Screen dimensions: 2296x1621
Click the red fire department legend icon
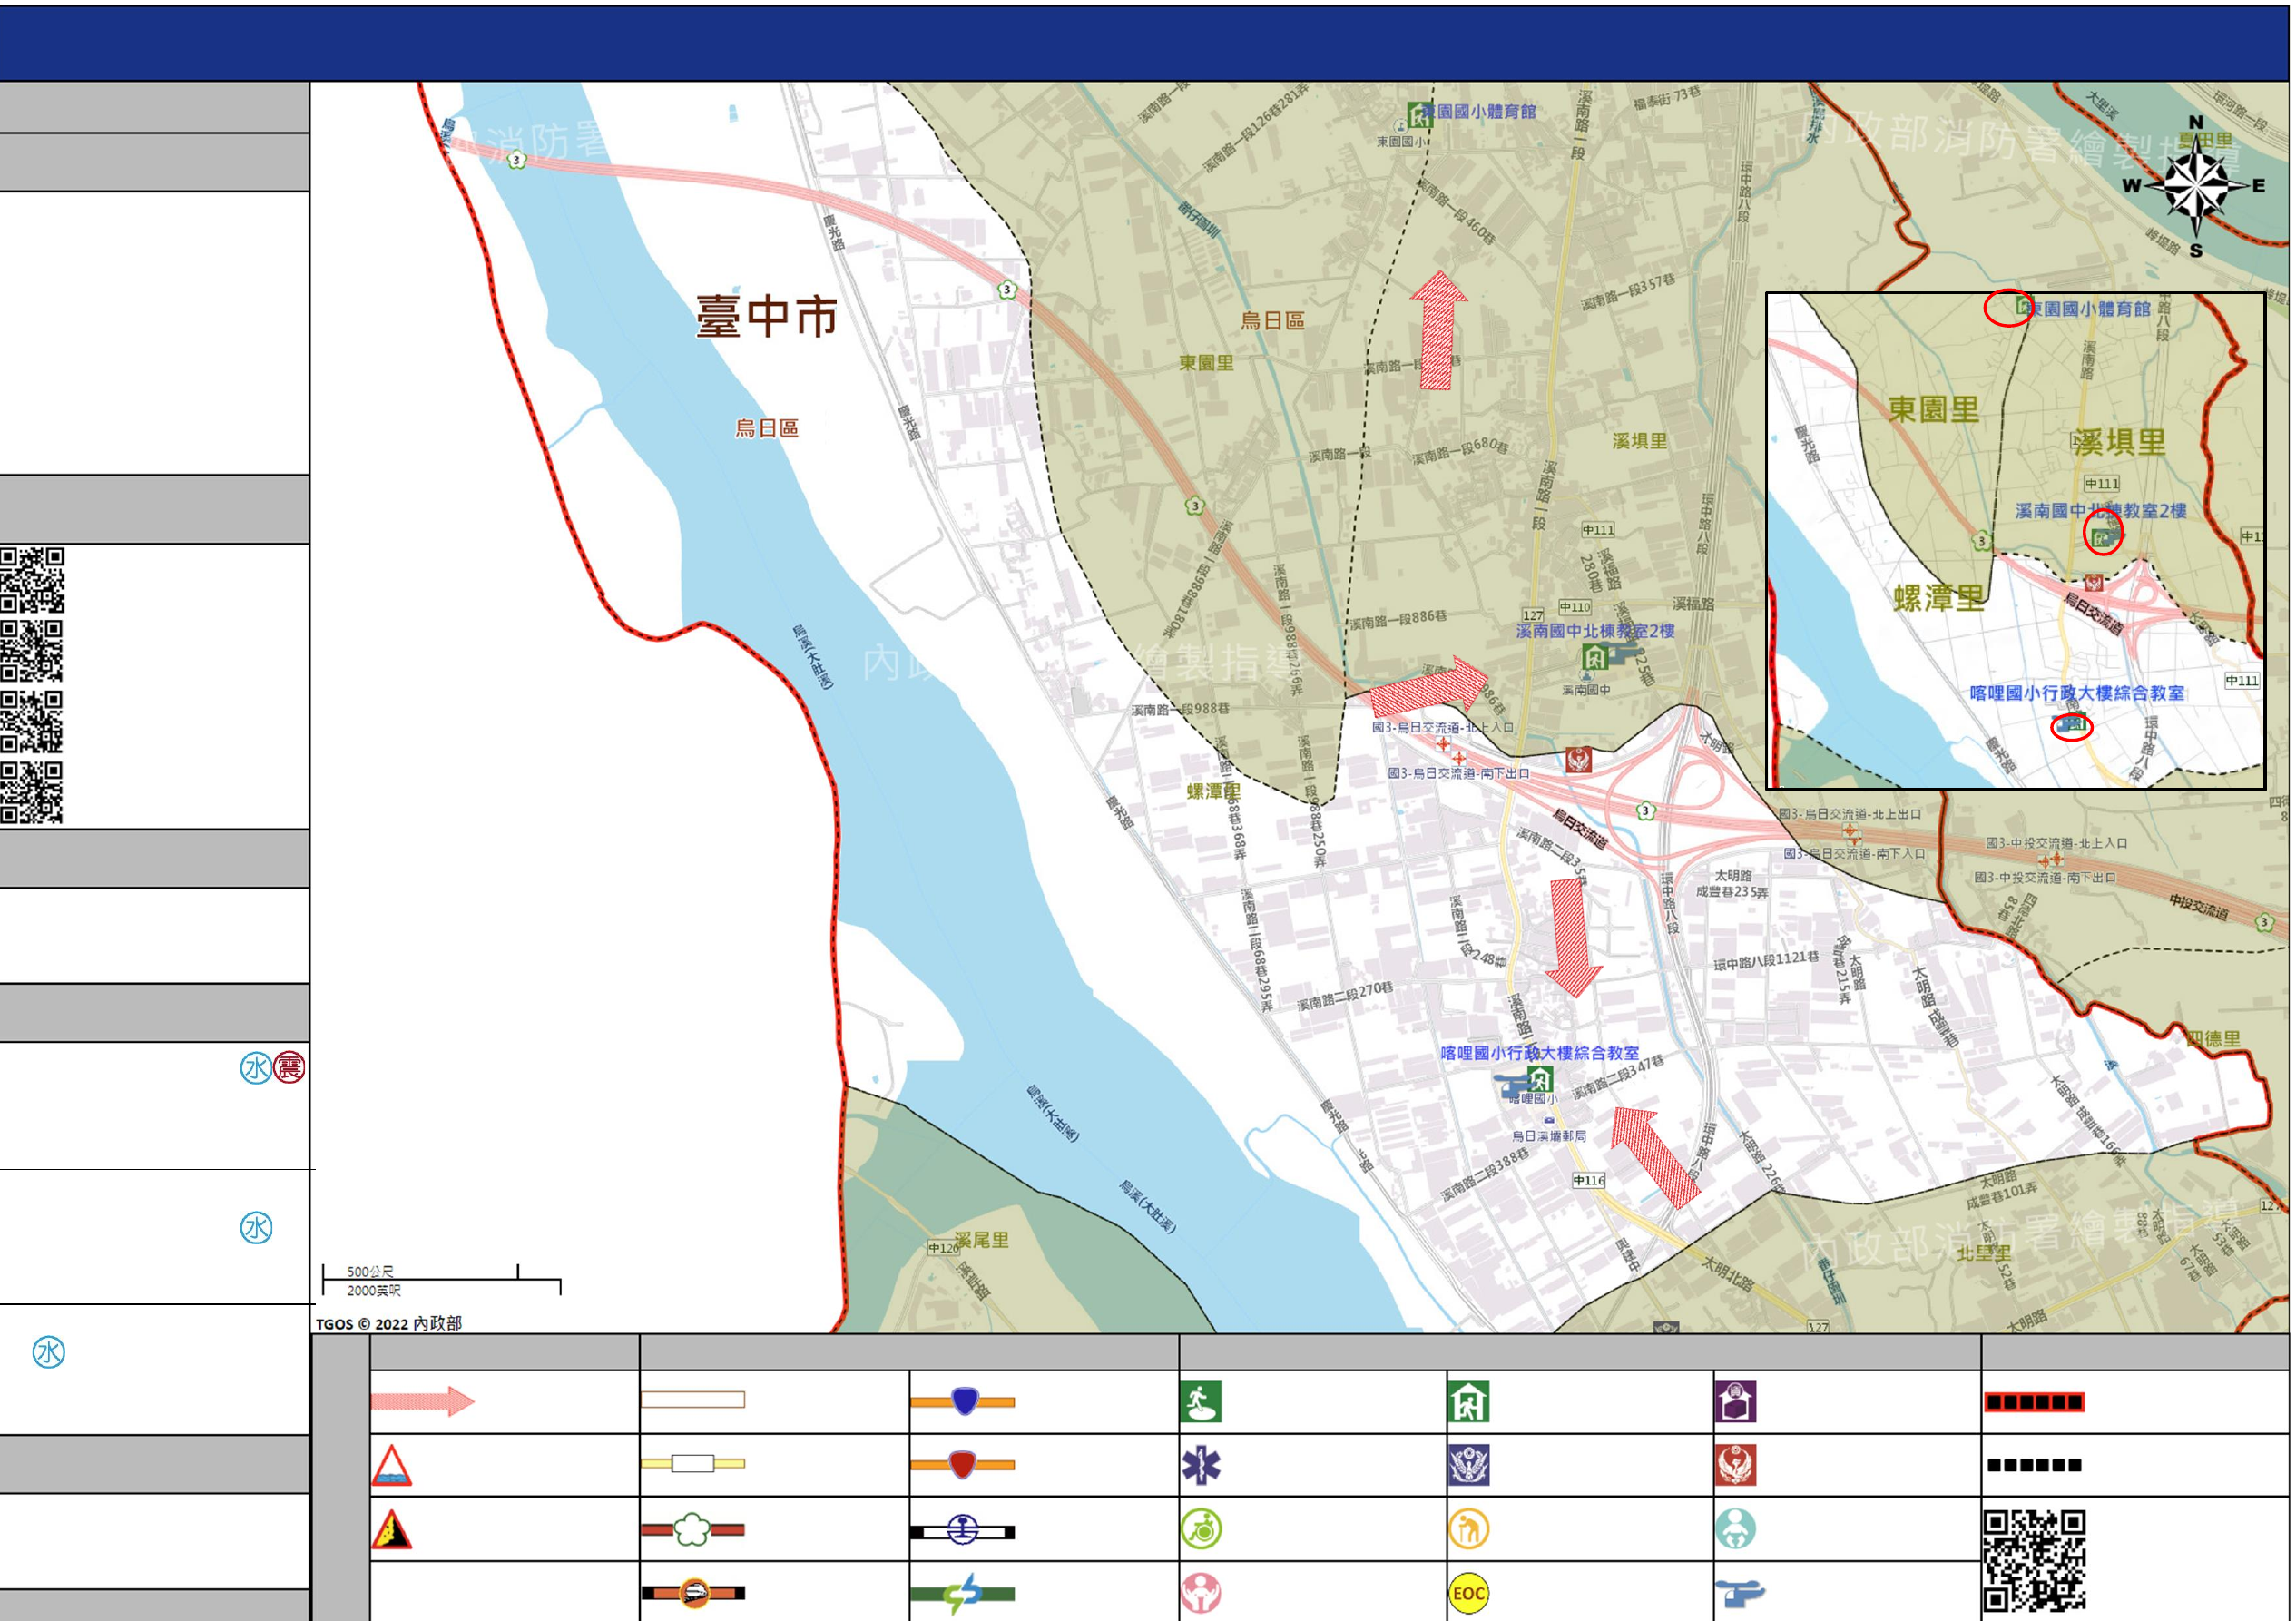[1736, 1466]
